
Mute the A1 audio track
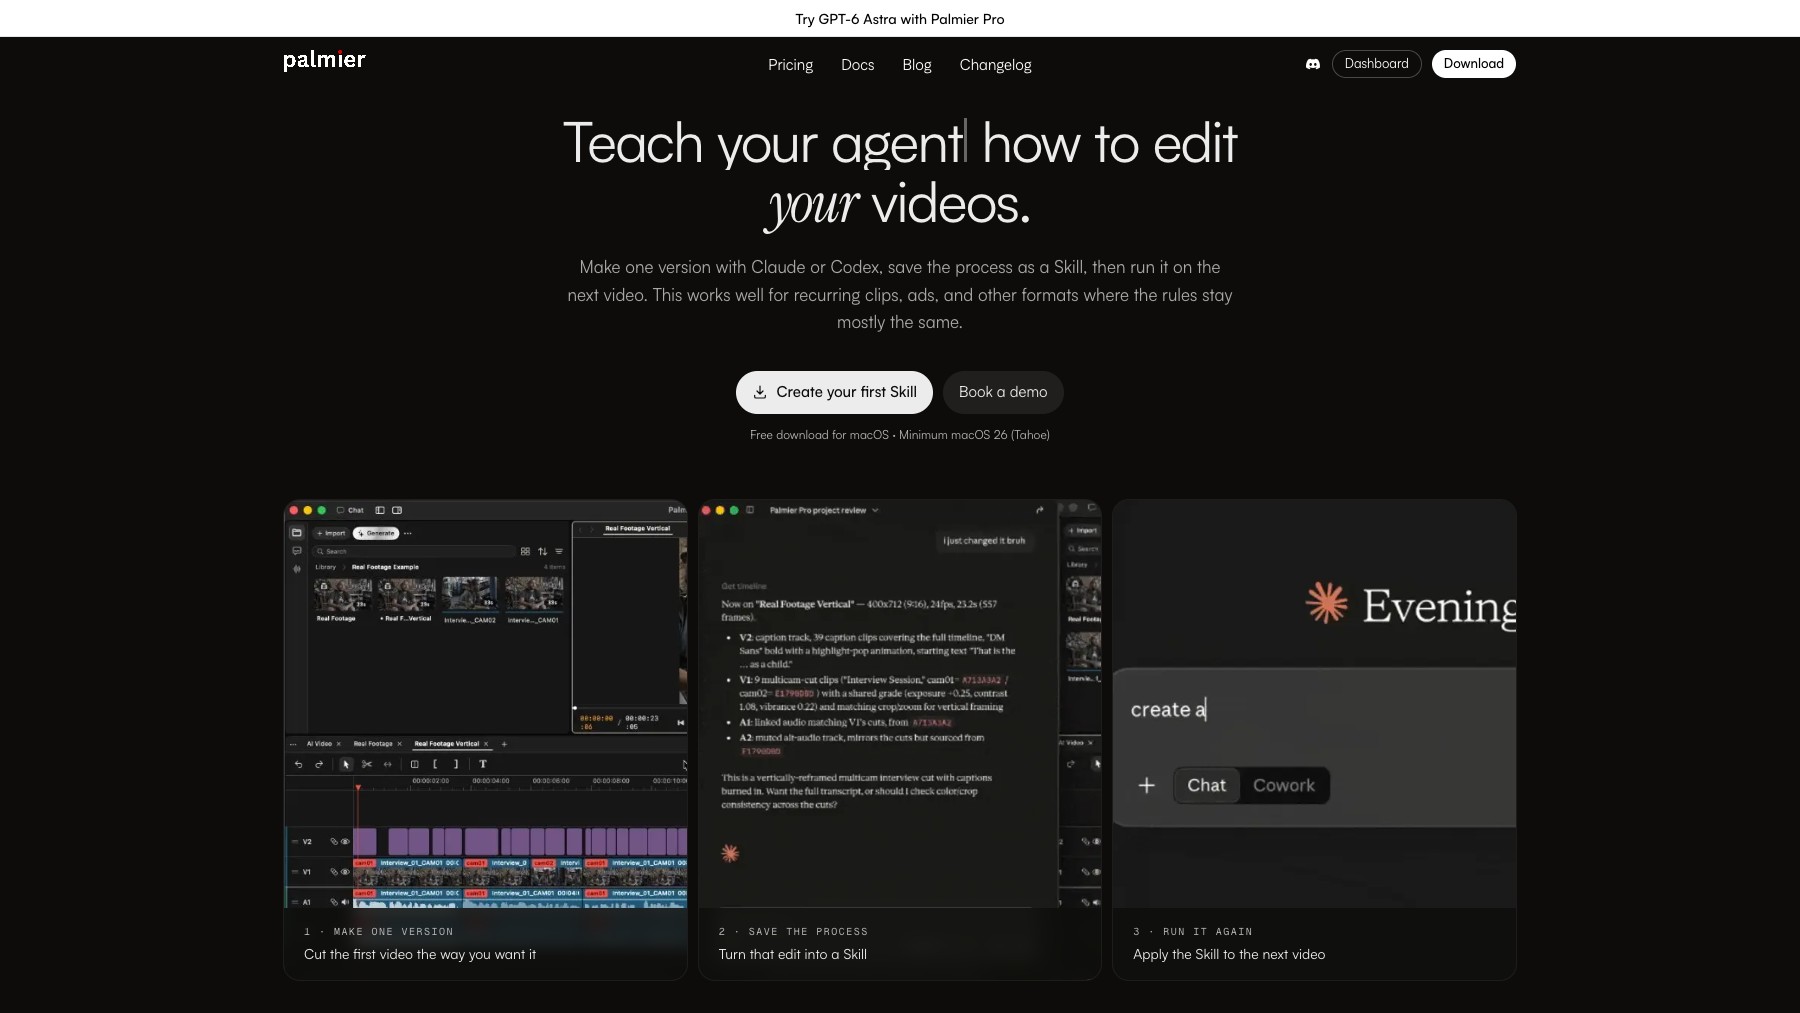point(345,902)
